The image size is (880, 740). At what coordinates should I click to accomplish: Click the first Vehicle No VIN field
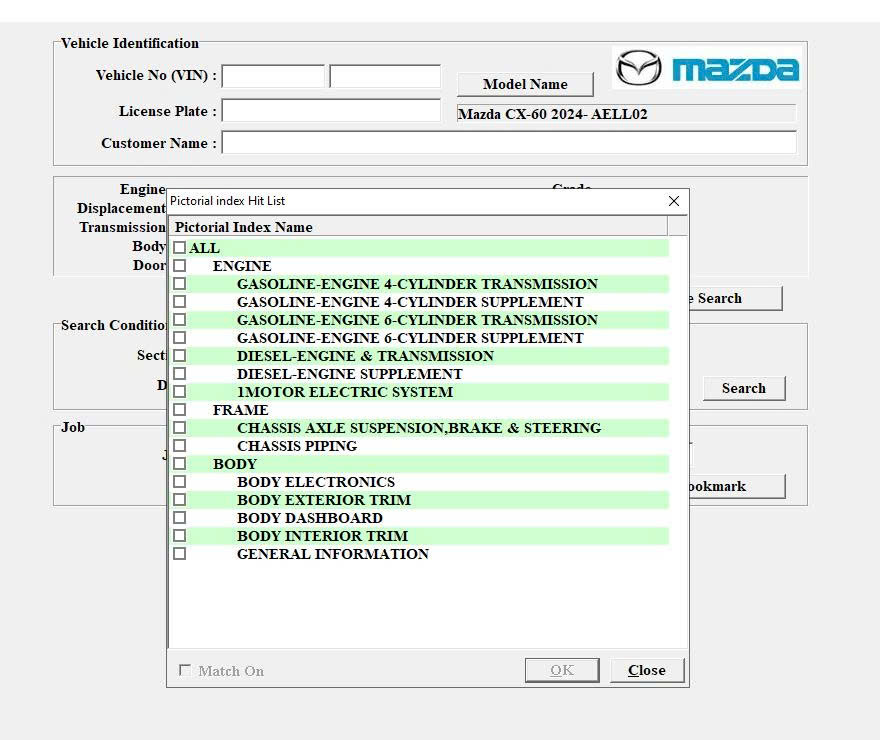pyautogui.click(x=273, y=76)
